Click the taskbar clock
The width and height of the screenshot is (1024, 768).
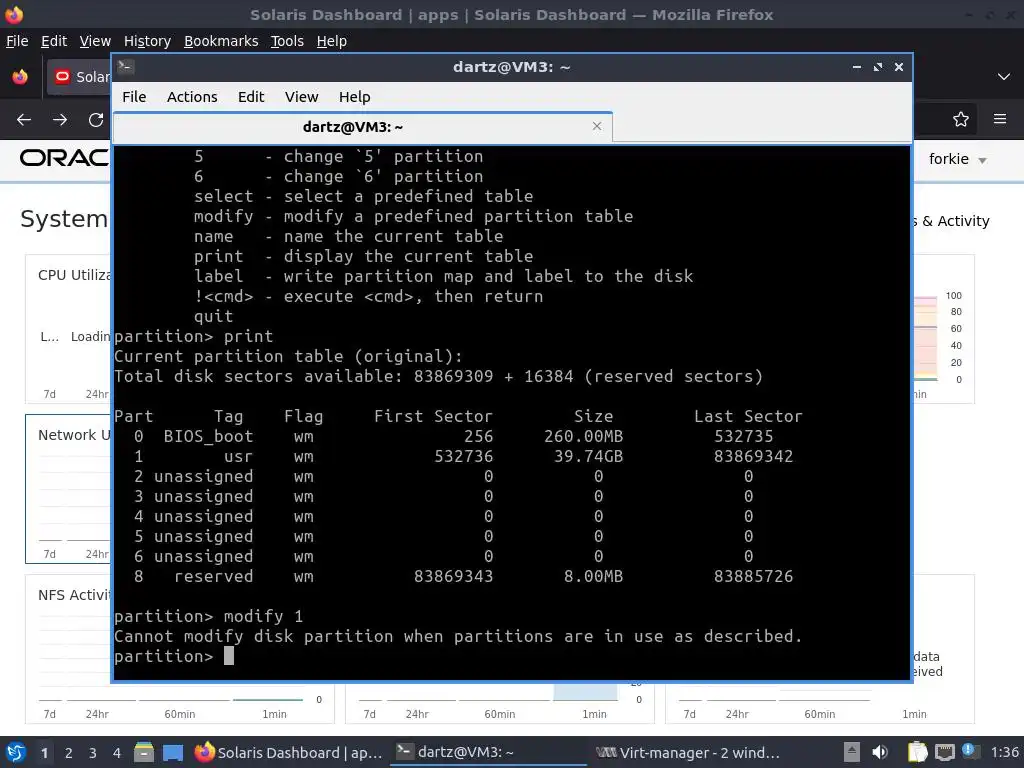pyautogui.click(x=1004, y=752)
